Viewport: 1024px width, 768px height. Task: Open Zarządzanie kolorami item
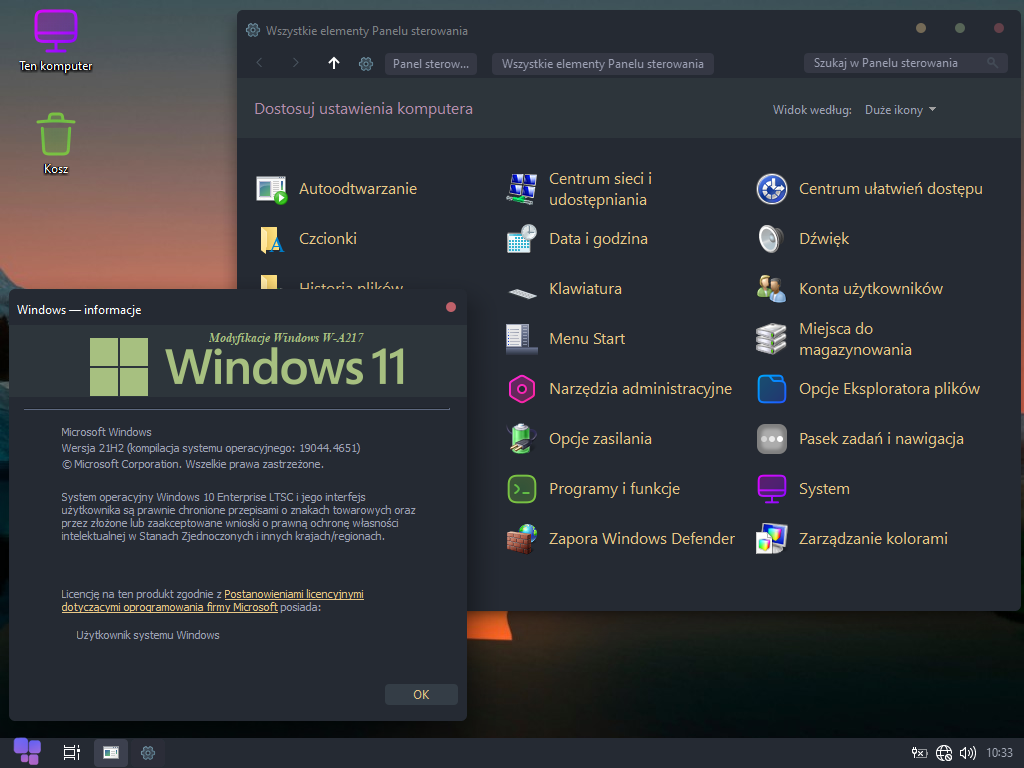pyautogui.click(x=771, y=539)
